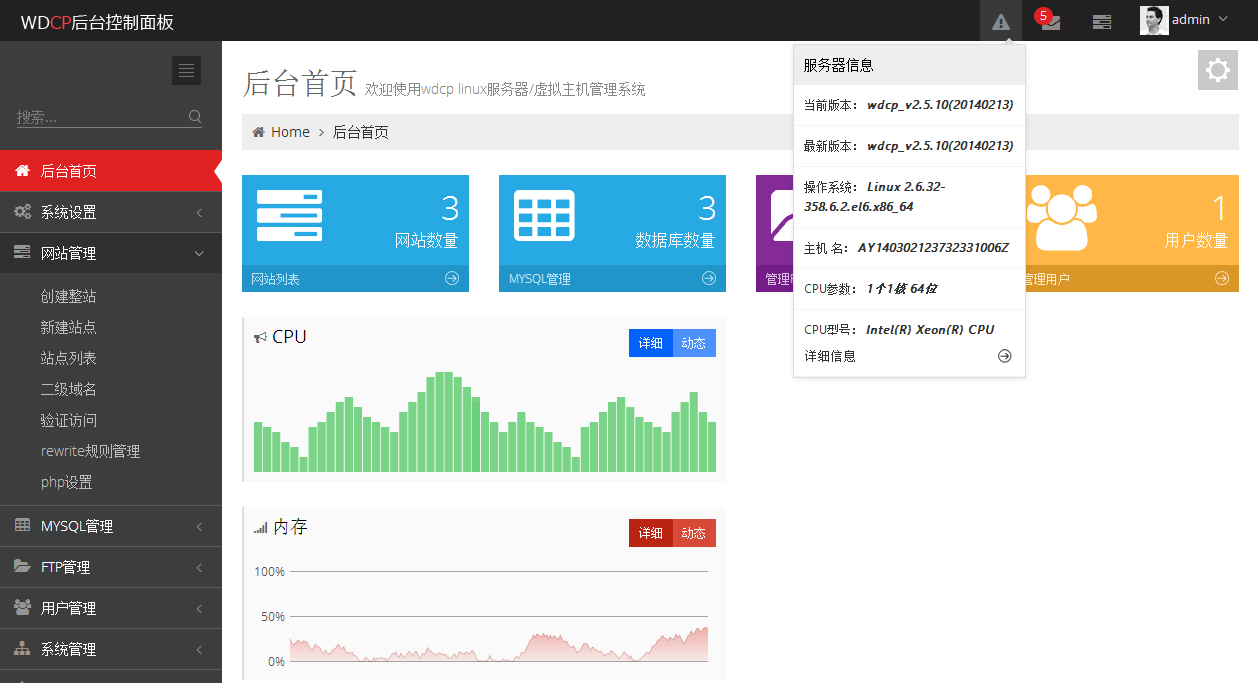Click the Home breadcrumb link
The width and height of the screenshot is (1258, 683).
290,132
